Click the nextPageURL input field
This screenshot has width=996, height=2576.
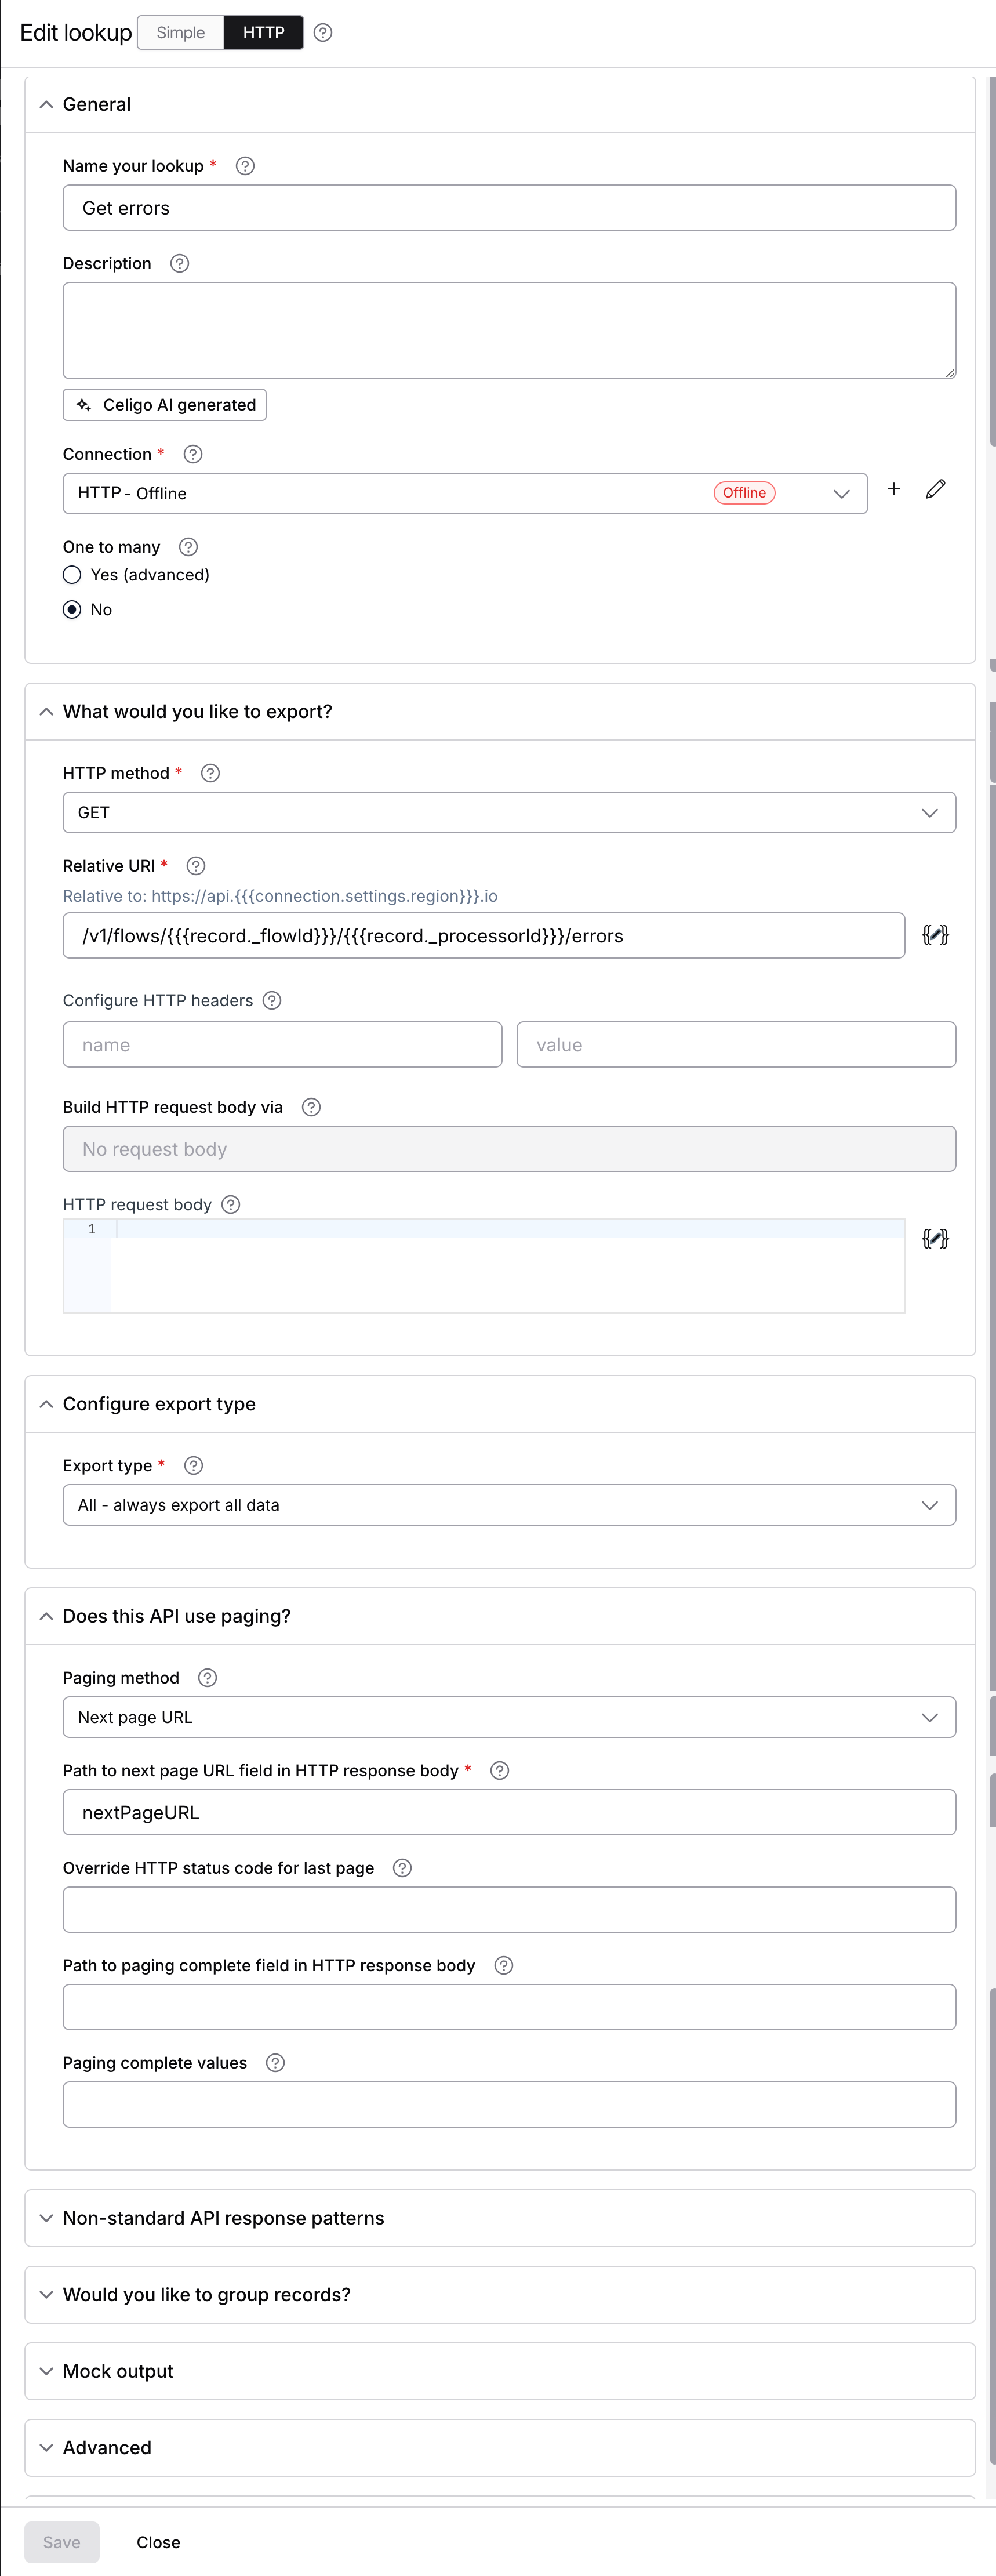pyautogui.click(x=509, y=1811)
